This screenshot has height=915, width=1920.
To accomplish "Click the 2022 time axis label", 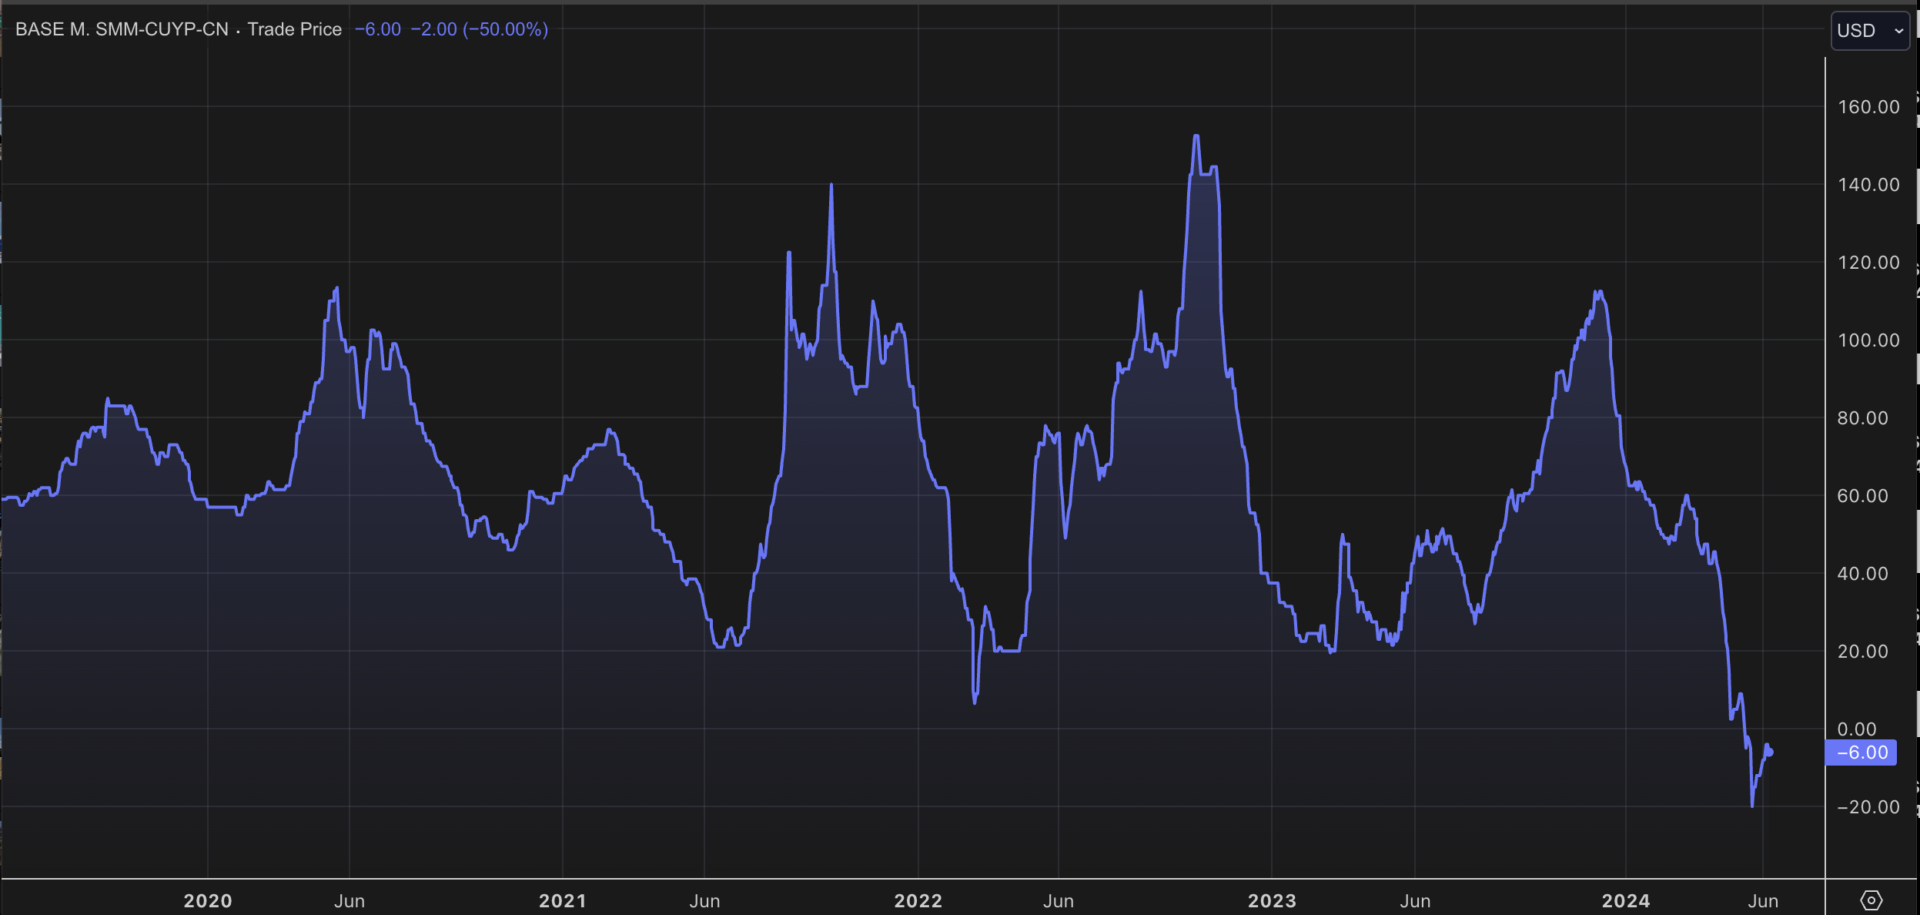I will (918, 901).
